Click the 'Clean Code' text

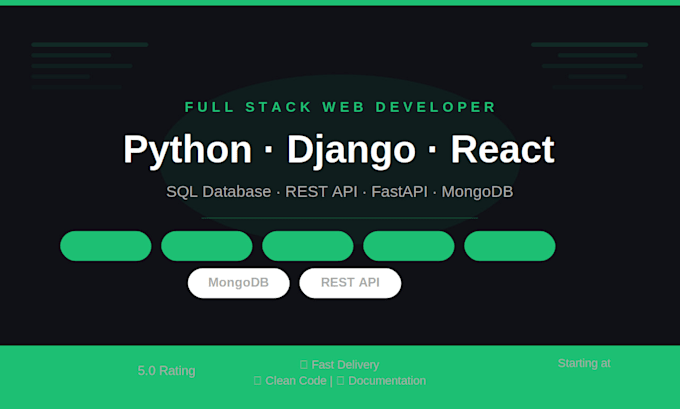(296, 381)
